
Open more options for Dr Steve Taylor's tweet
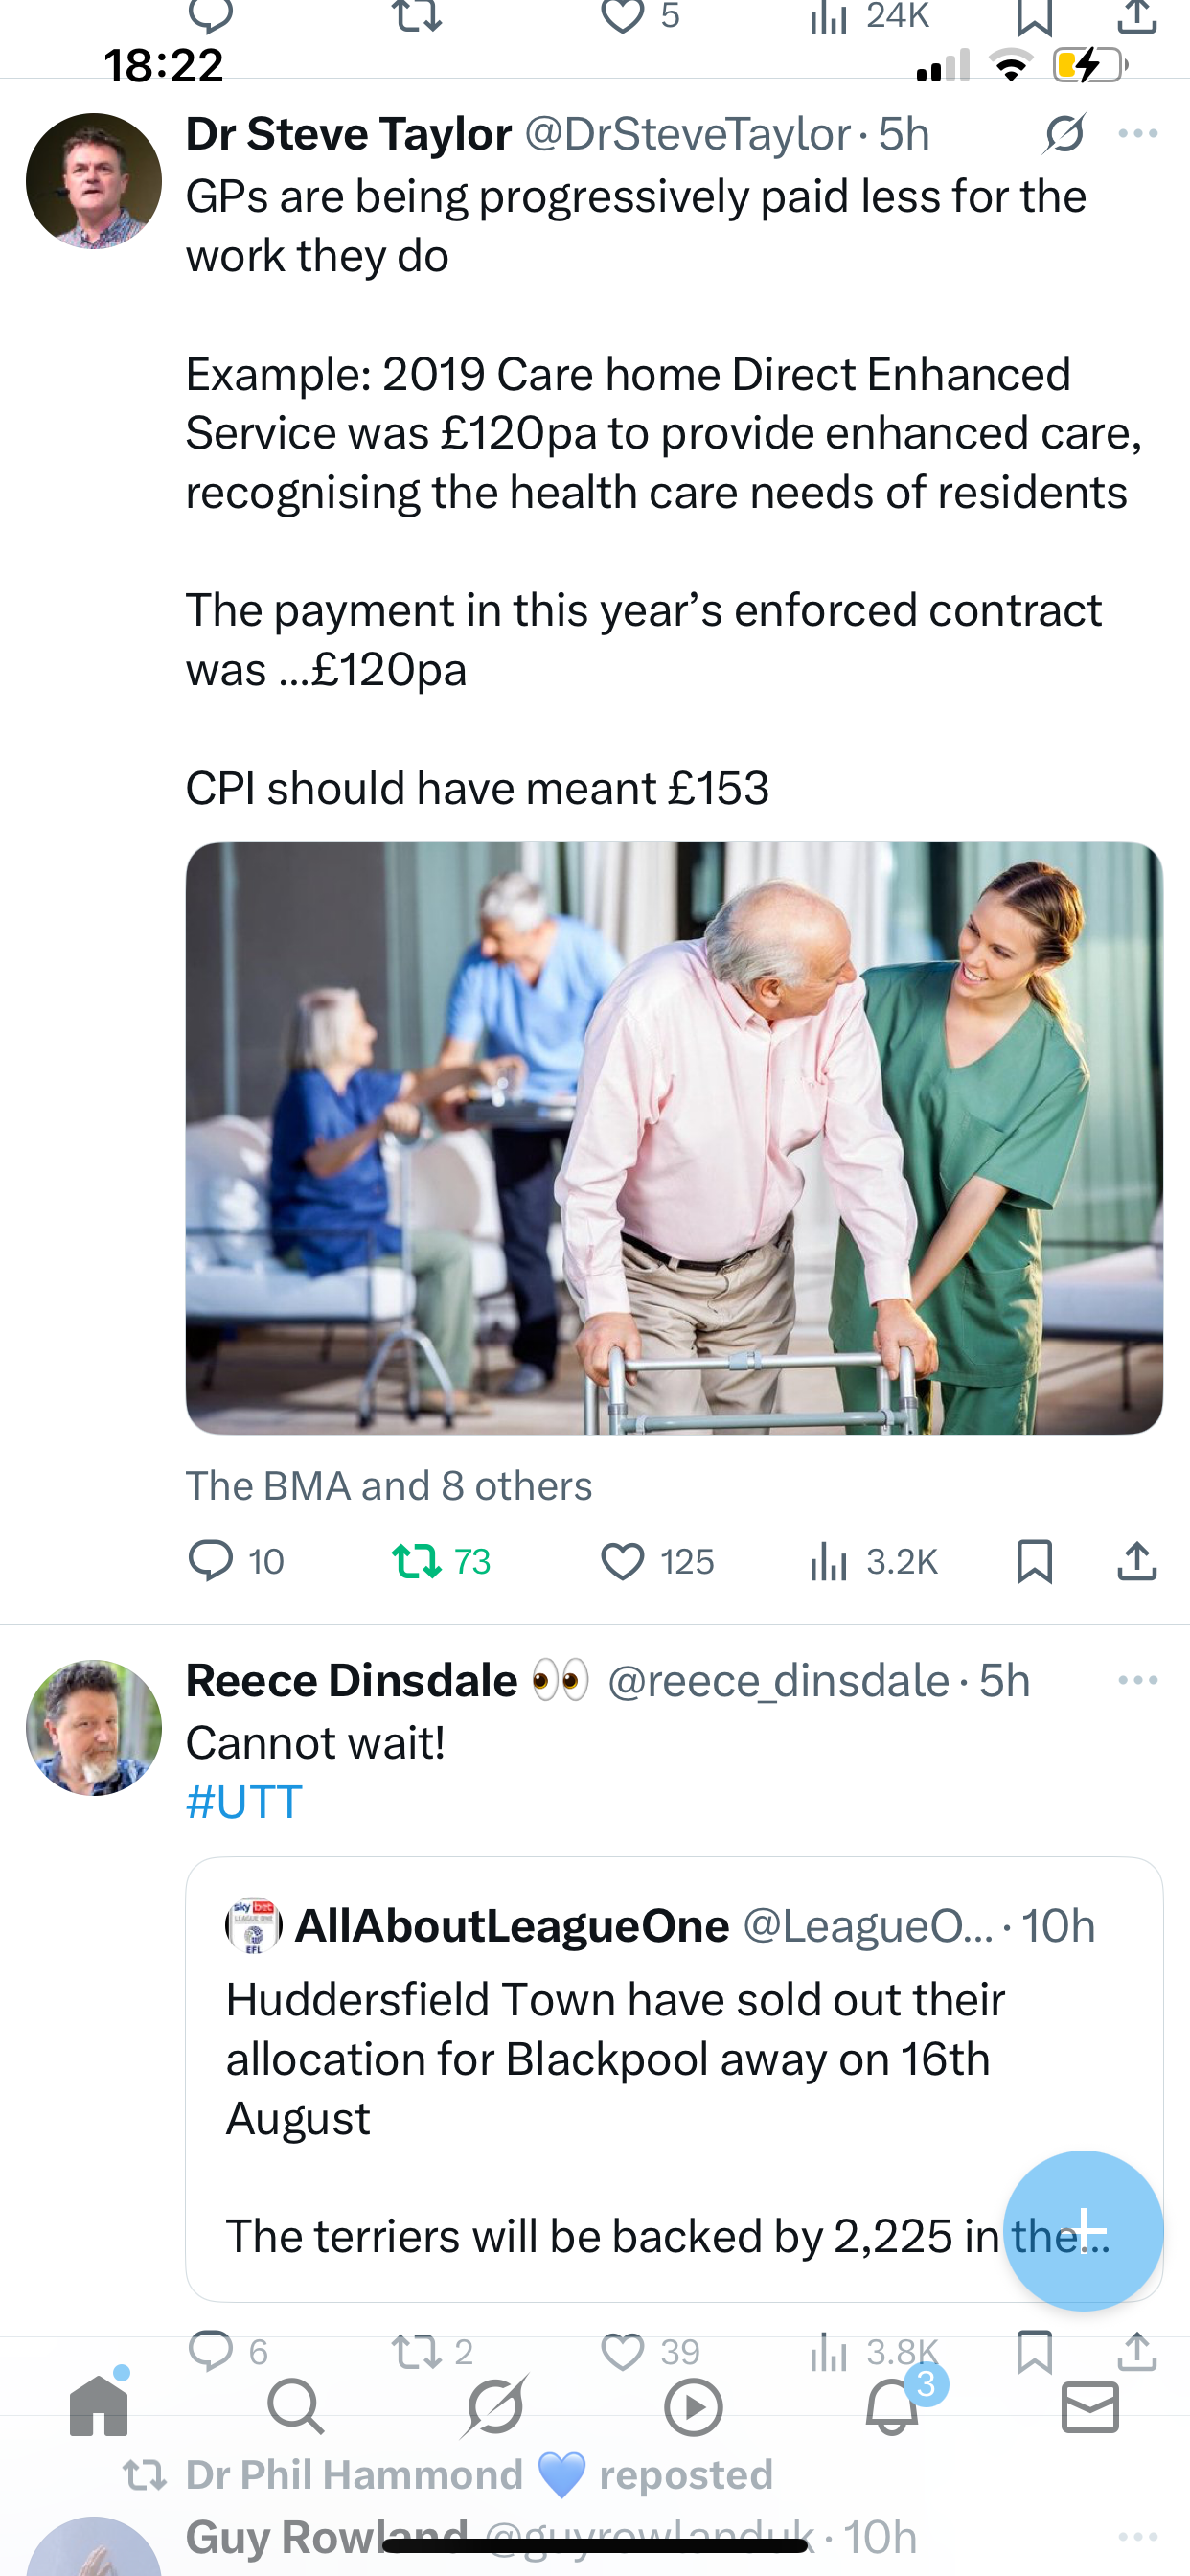pyautogui.click(x=1138, y=133)
